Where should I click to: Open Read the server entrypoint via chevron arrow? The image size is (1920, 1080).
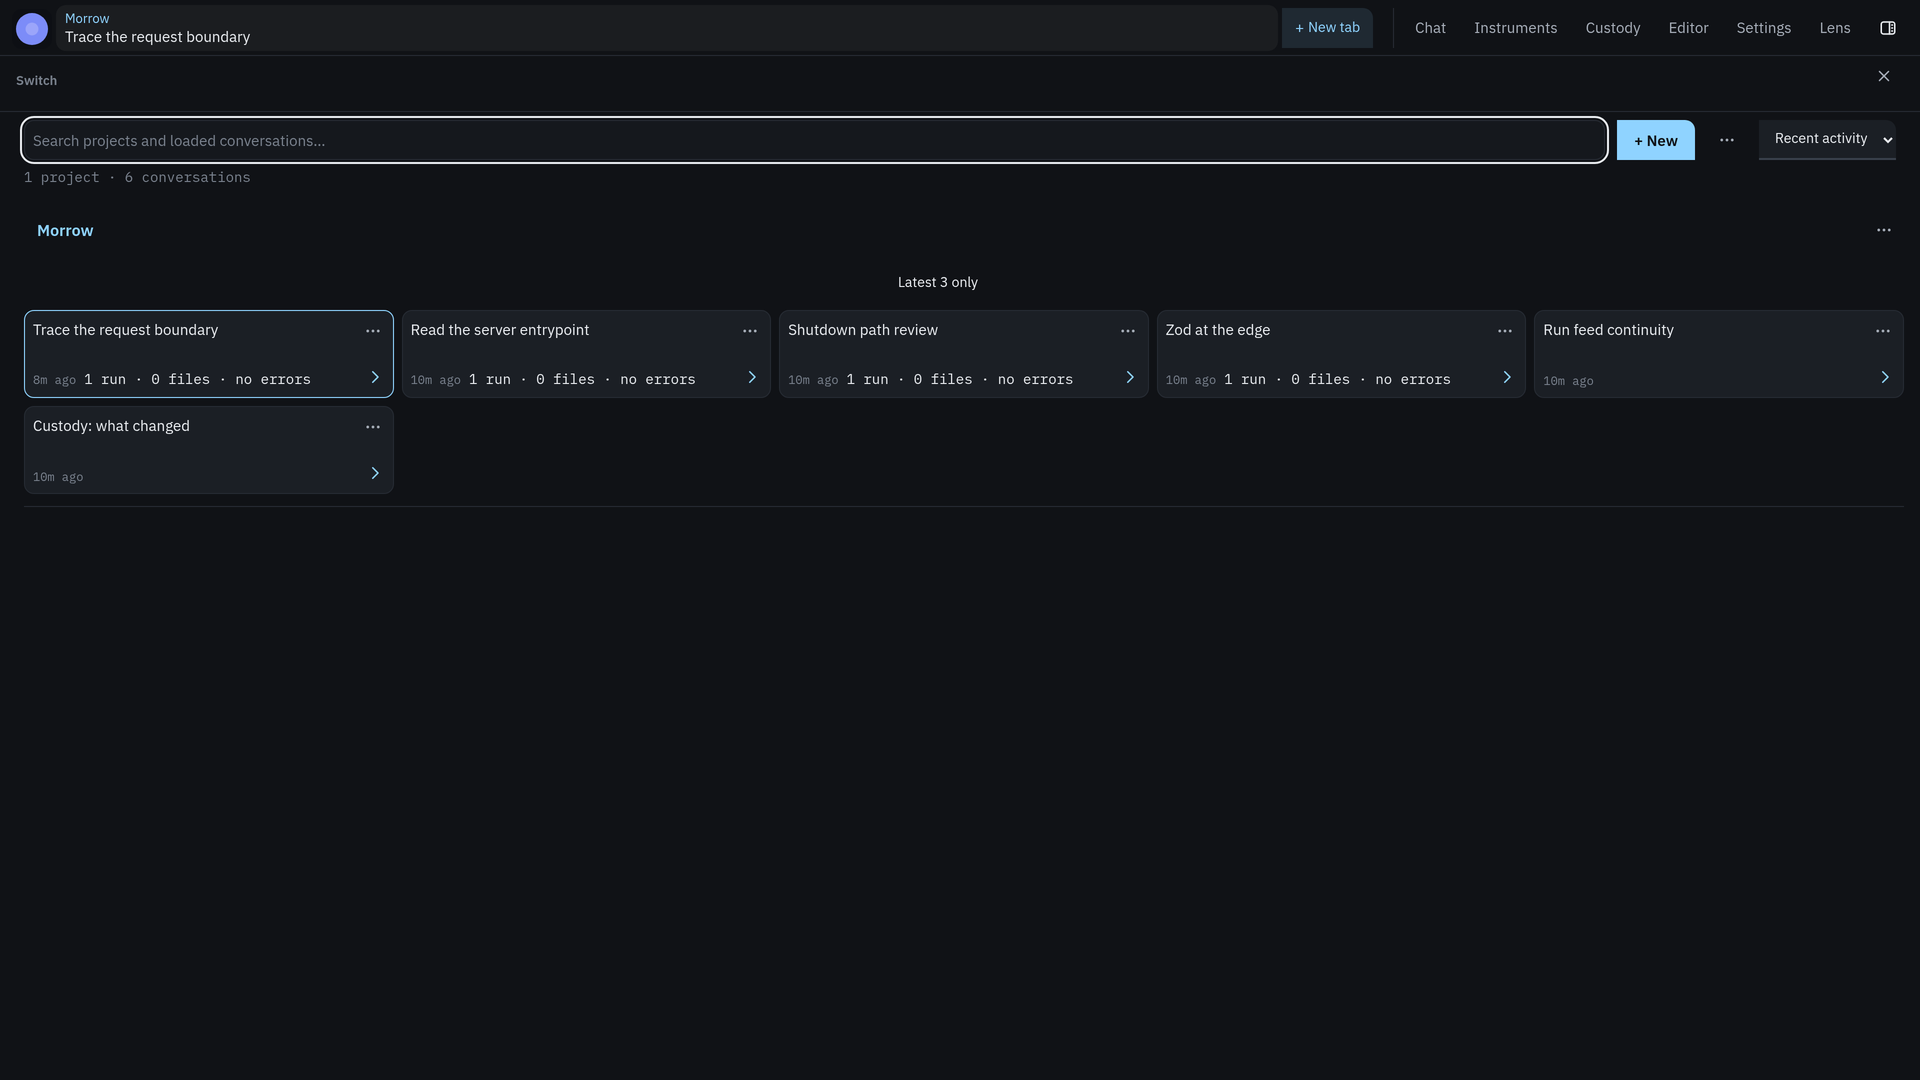click(x=752, y=377)
